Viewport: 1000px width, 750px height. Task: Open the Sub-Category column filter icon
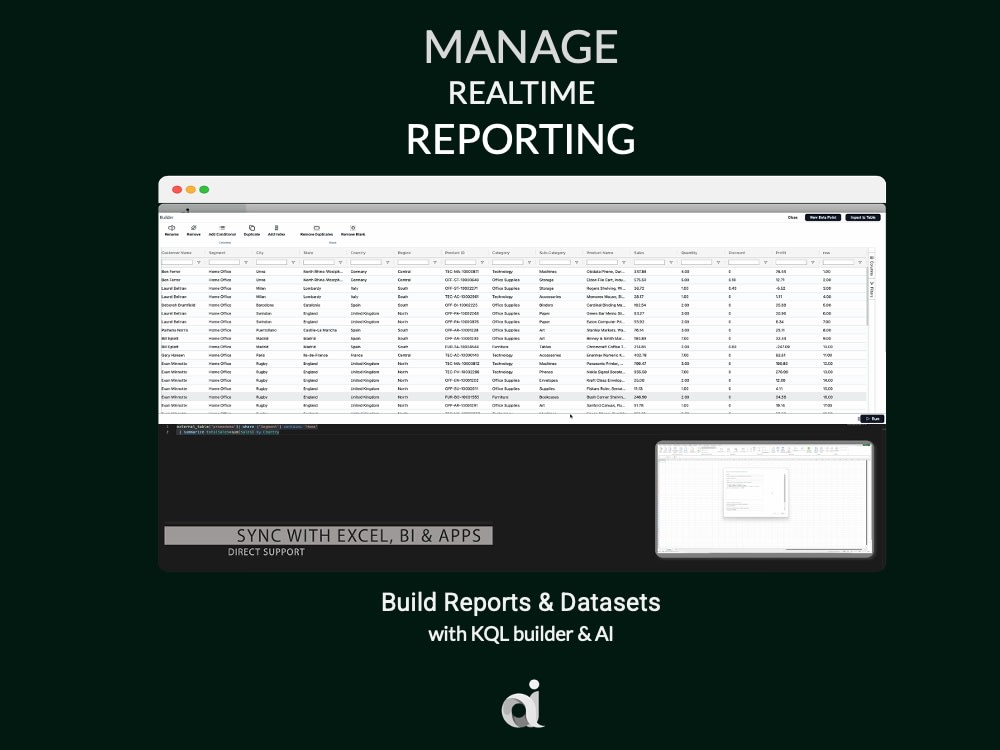(x=576, y=263)
